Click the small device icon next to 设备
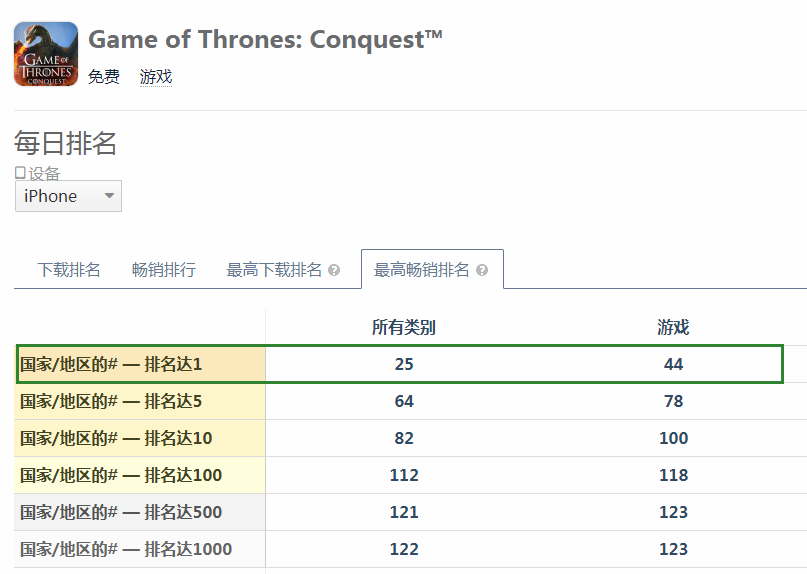The image size is (807, 574). pyautogui.click(x=20, y=172)
